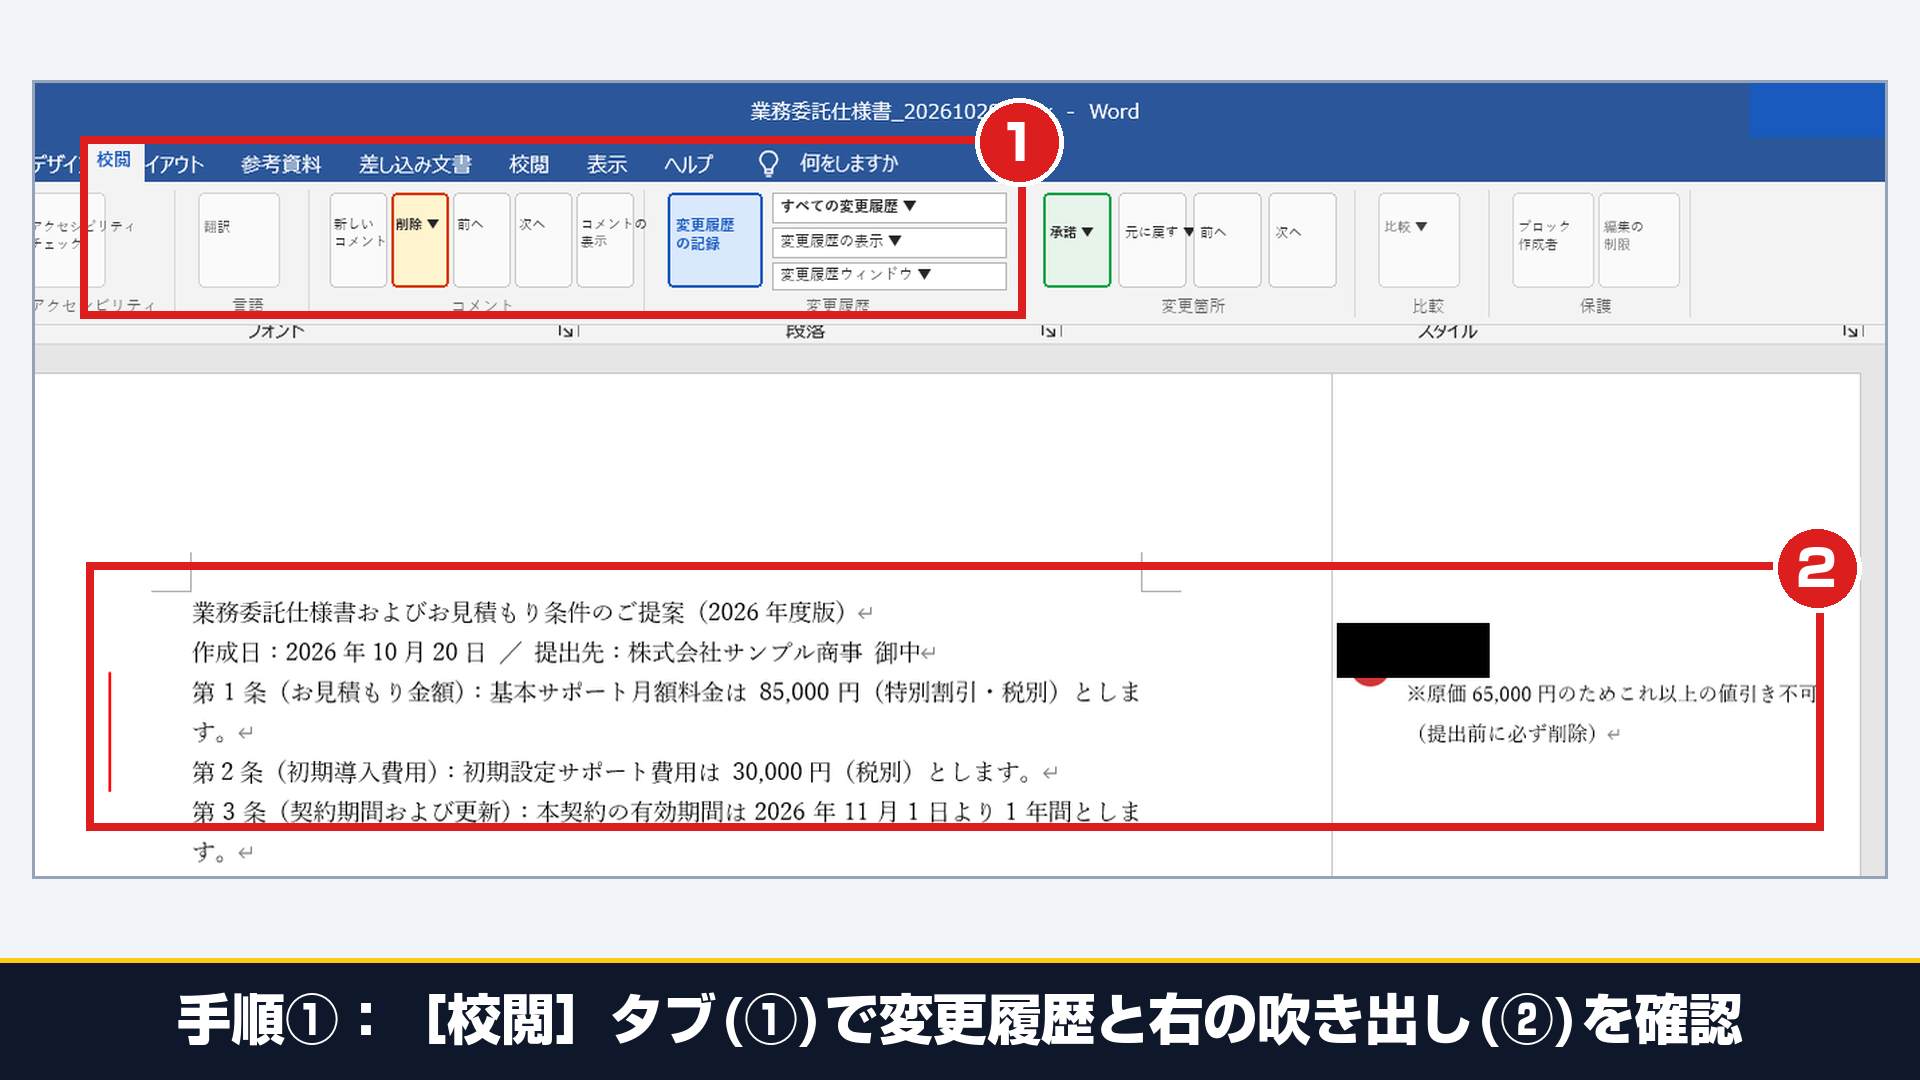The width and height of the screenshot is (1920, 1080).
Task: Click the 翻訳 (translate) button
Action: coord(238,240)
